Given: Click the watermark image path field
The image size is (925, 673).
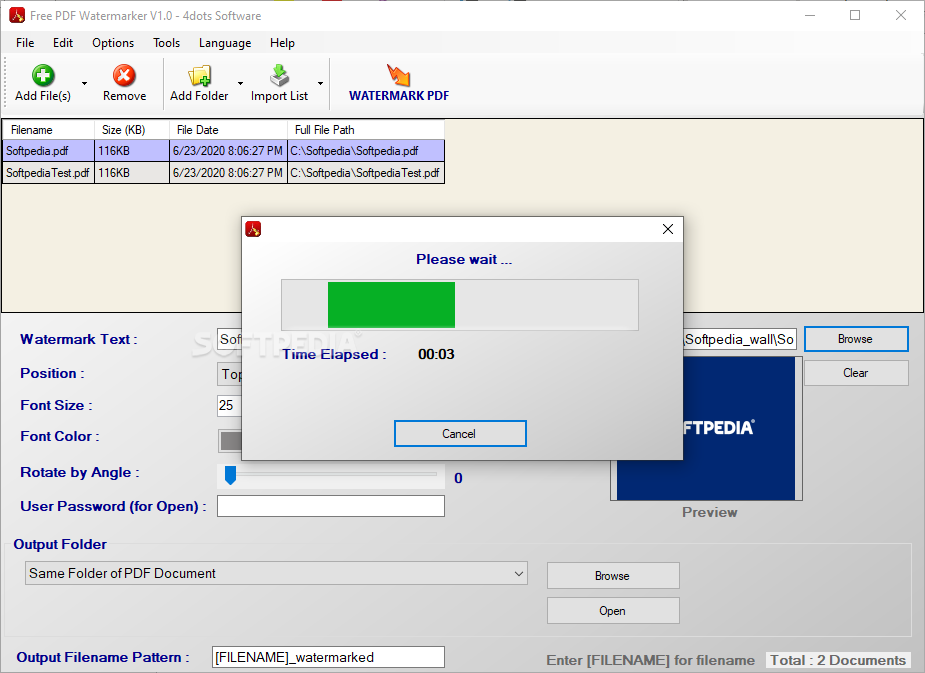Looking at the screenshot, I should click(x=740, y=339).
